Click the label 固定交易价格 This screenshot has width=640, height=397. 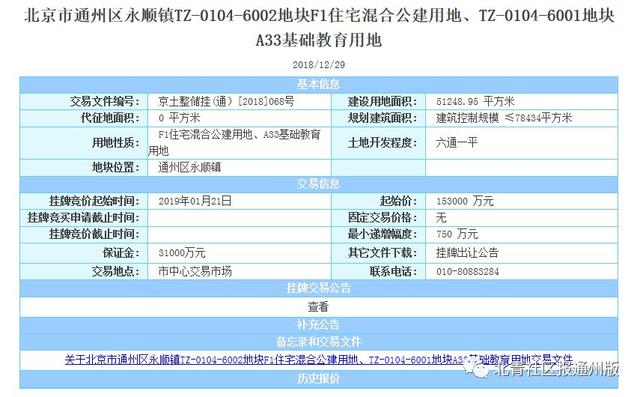click(x=382, y=217)
